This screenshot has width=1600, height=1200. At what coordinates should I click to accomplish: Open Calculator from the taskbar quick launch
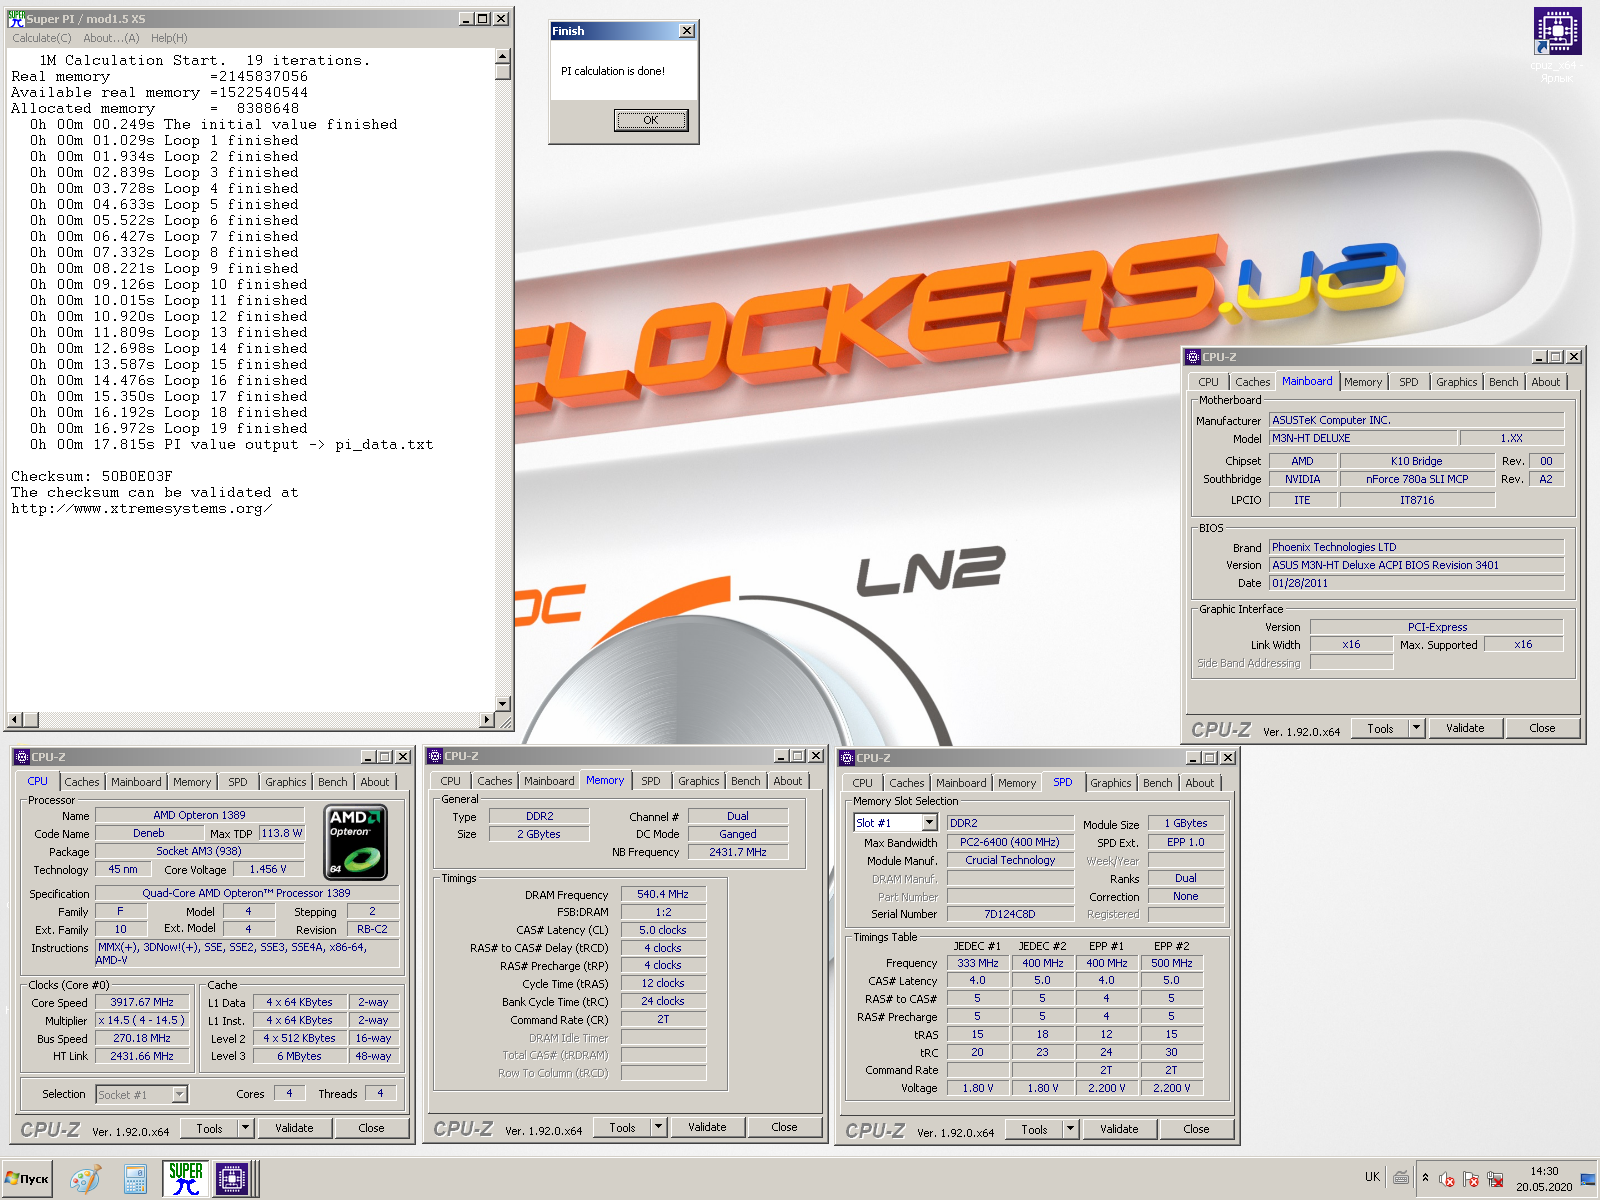click(135, 1179)
